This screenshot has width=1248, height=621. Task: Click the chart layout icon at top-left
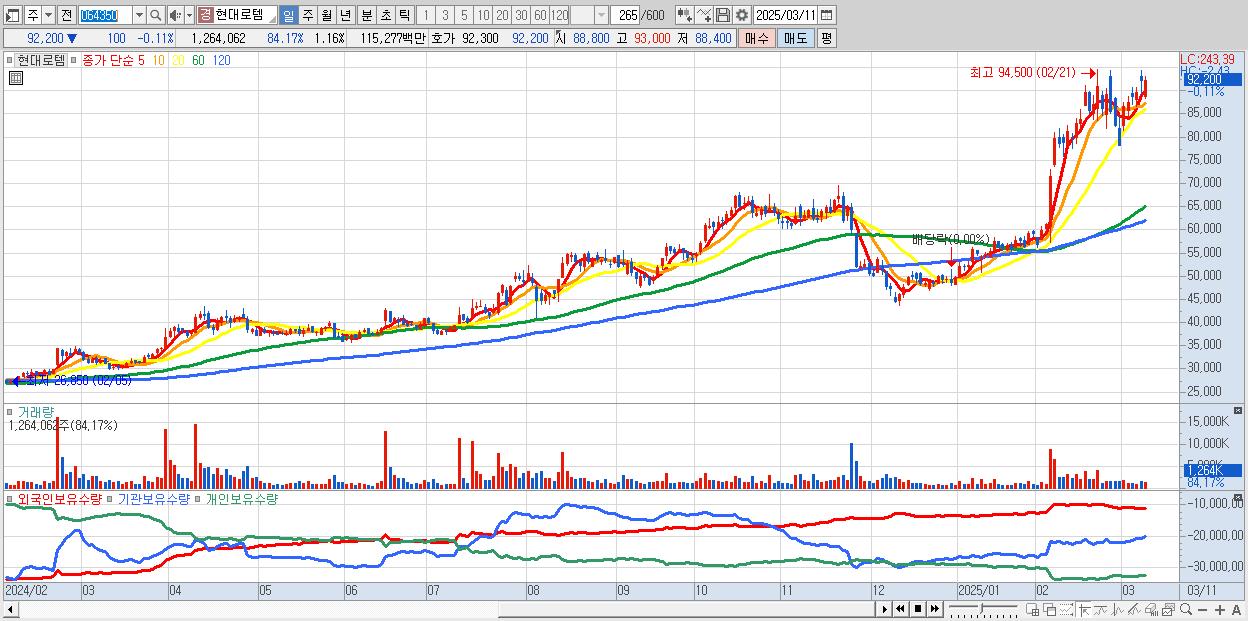pos(12,15)
